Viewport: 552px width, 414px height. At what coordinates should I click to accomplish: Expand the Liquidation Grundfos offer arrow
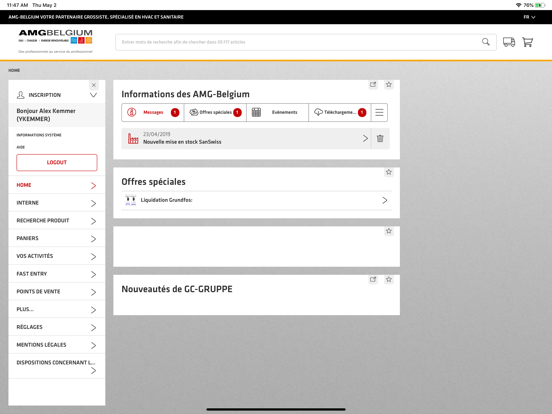[x=385, y=200]
